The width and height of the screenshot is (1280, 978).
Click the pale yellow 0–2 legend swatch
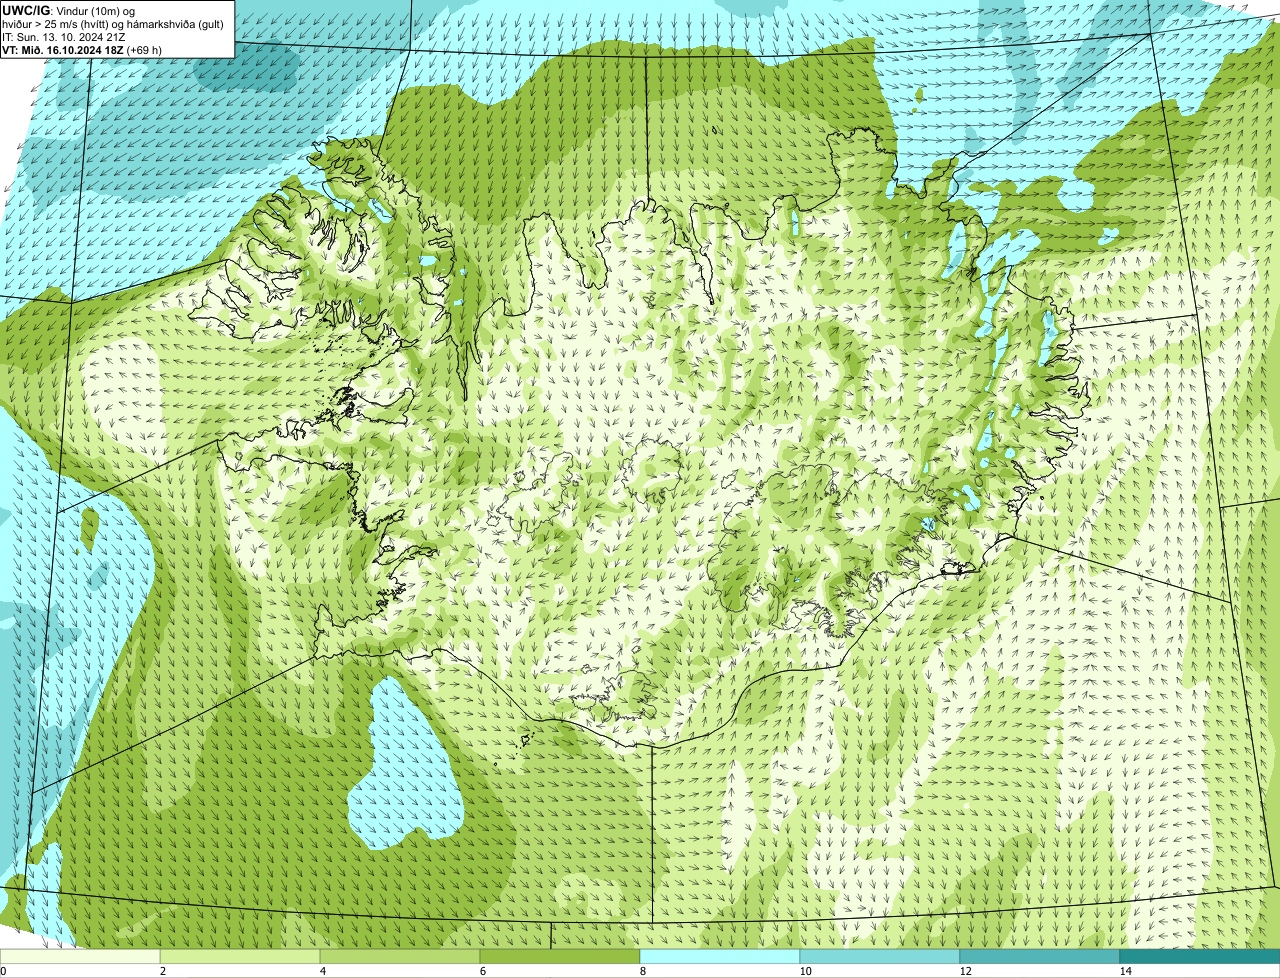point(80,956)
